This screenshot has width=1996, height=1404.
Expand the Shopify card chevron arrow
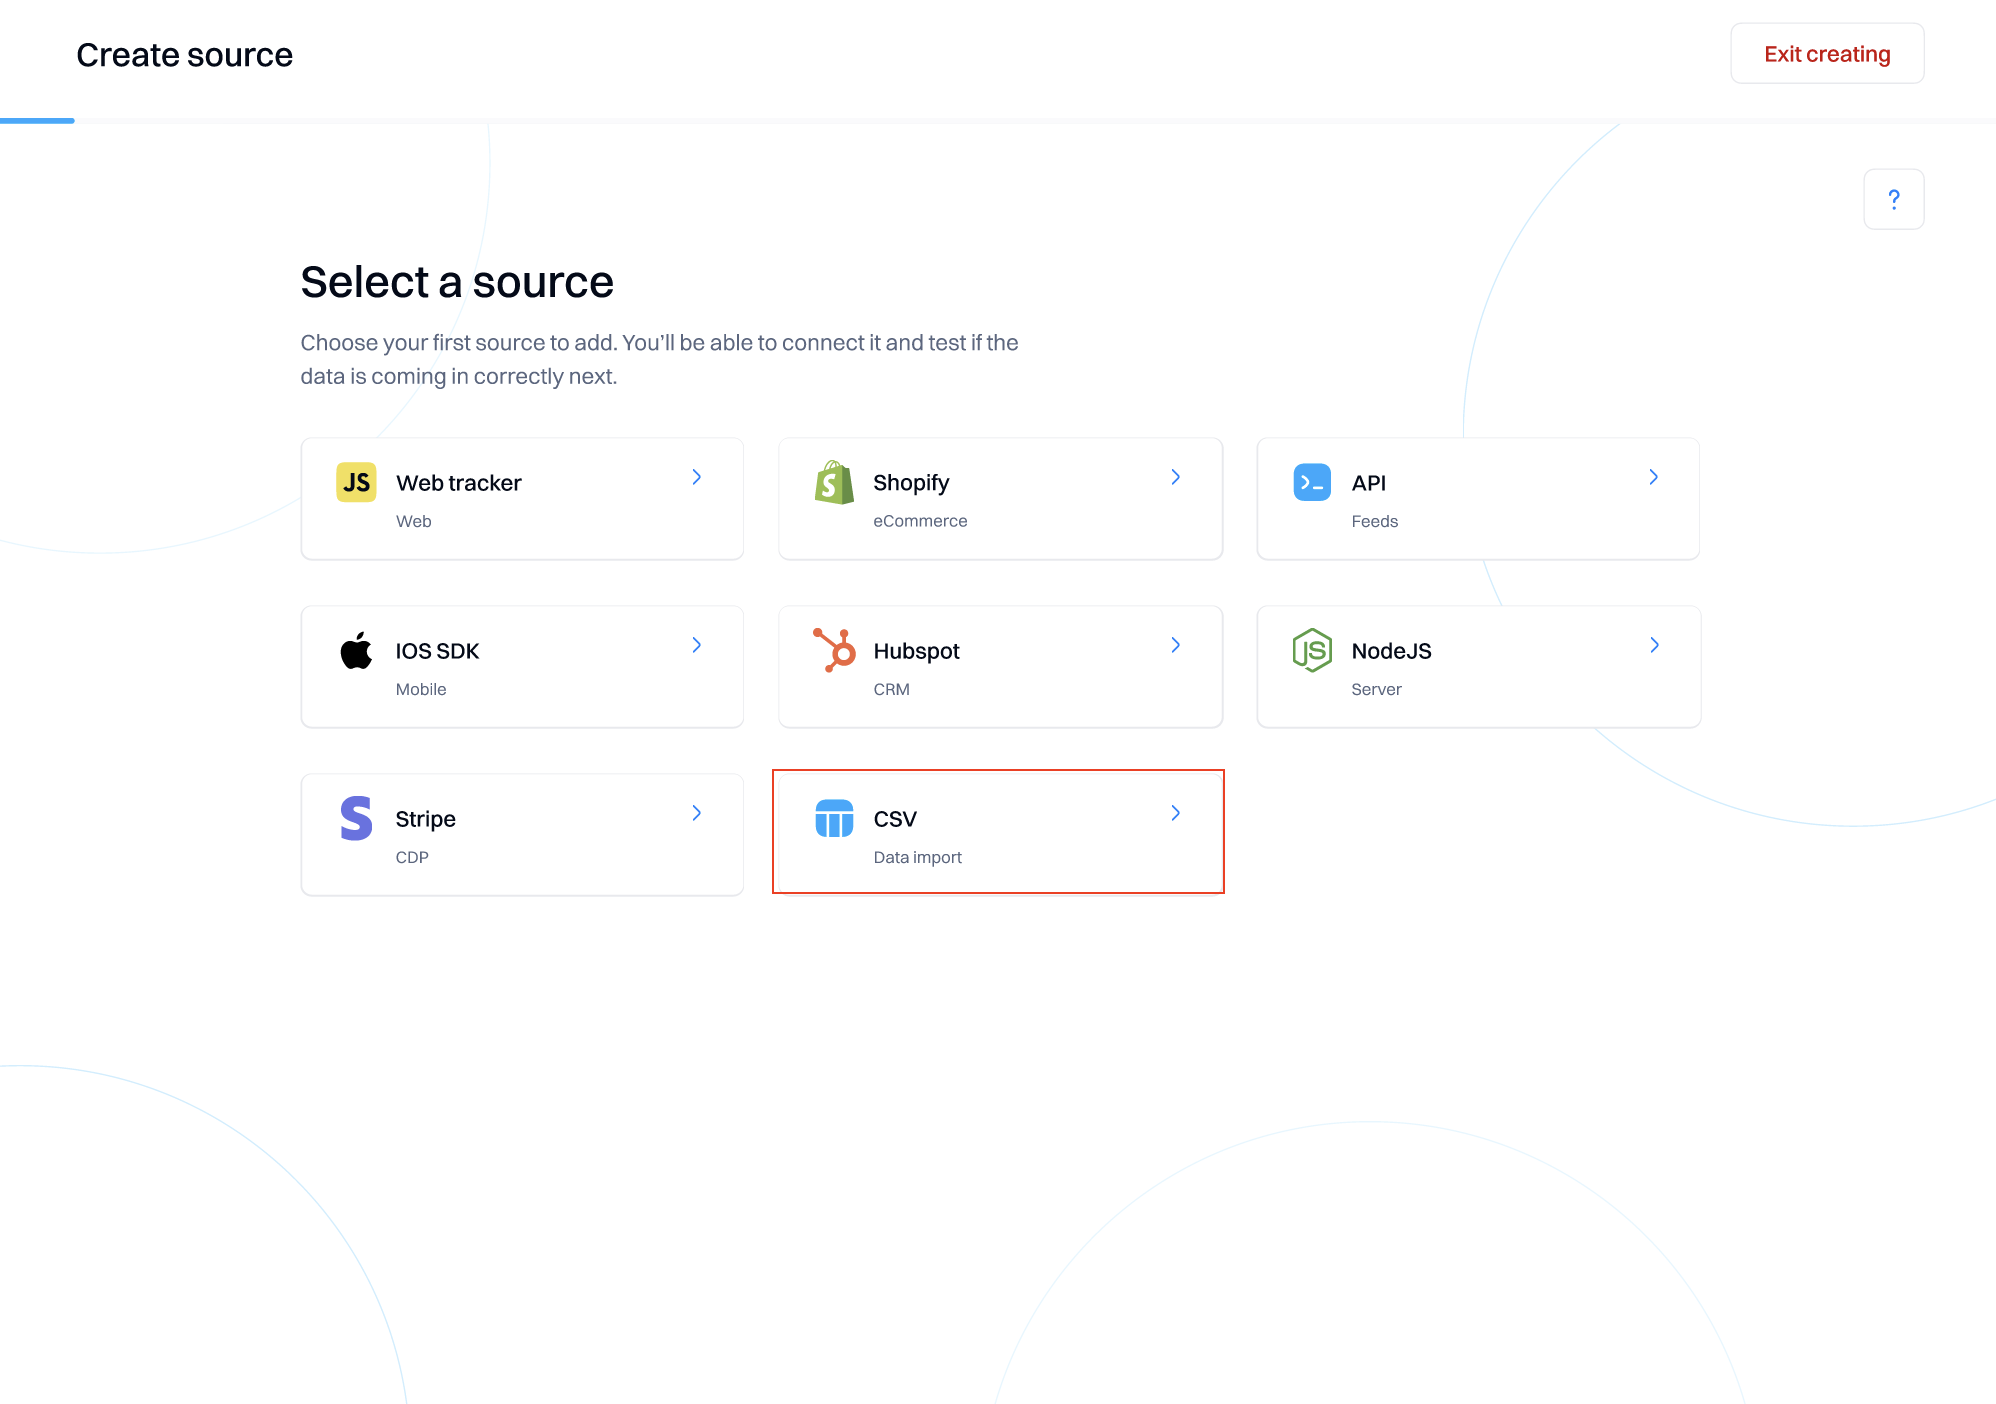(x=1176, y=477)
